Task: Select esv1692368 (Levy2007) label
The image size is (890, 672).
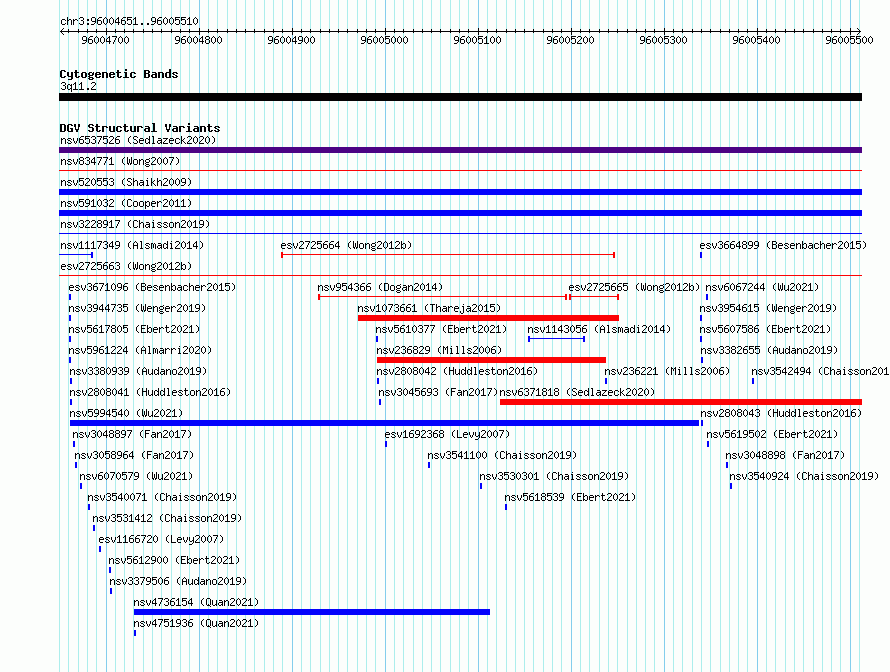Action: coord(447,434)
